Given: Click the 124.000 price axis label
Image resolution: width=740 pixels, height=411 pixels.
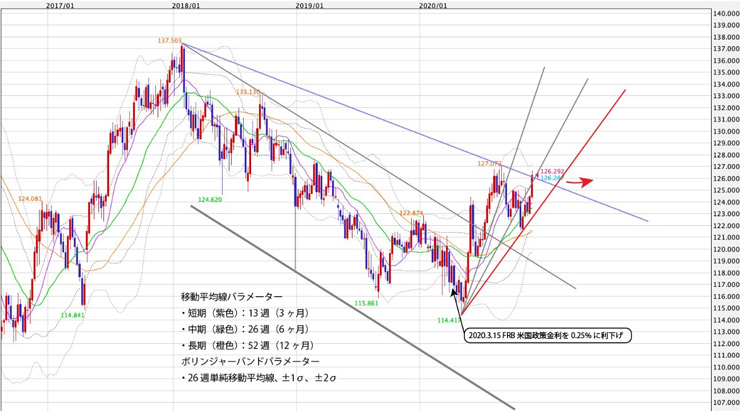Looking at the screenshot, I should (x=727, y=202).
